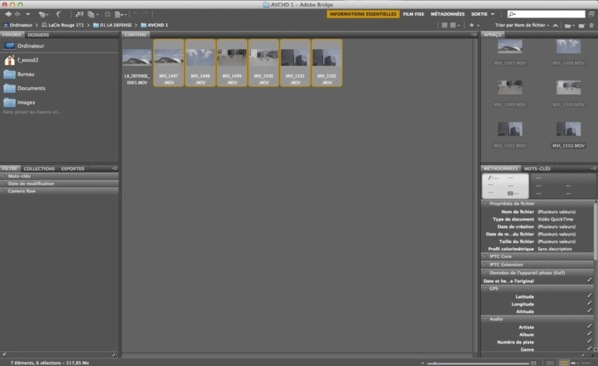Switch to the DOSSIERS tab

(38, 35)
